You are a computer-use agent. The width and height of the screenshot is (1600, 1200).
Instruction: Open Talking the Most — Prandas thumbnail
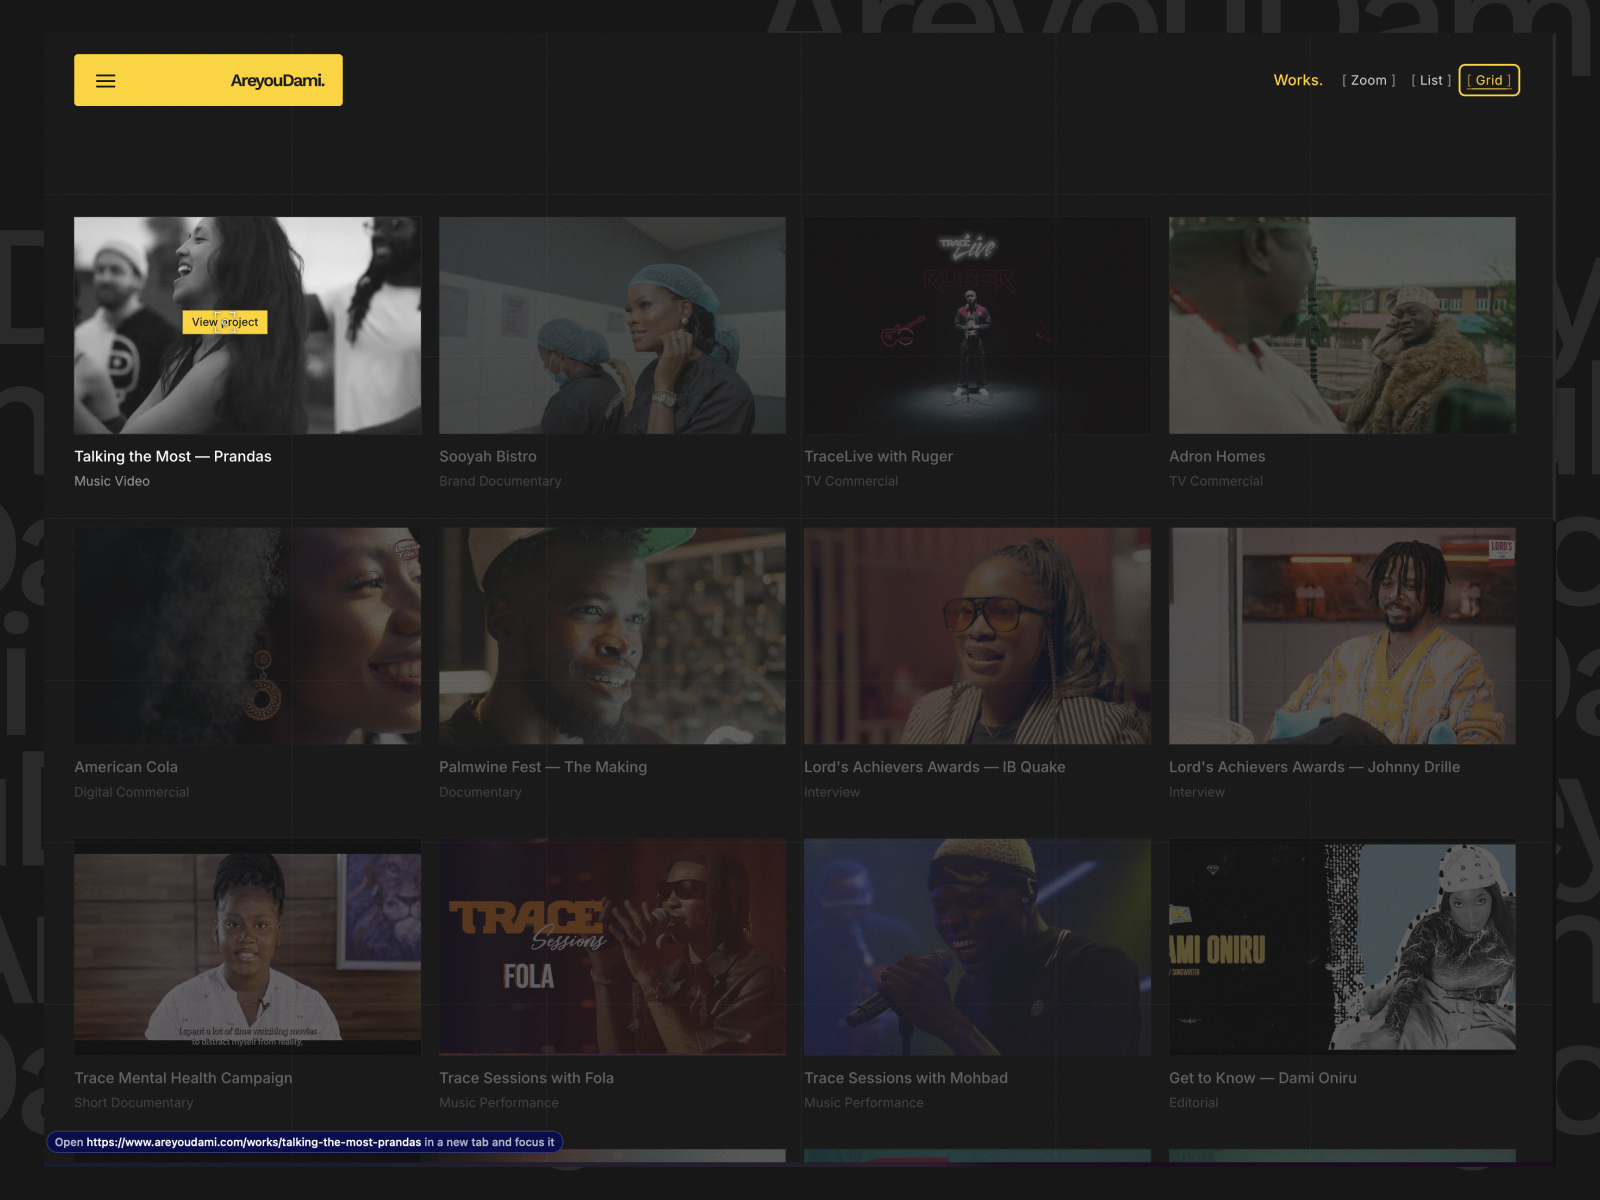(247, 325)
